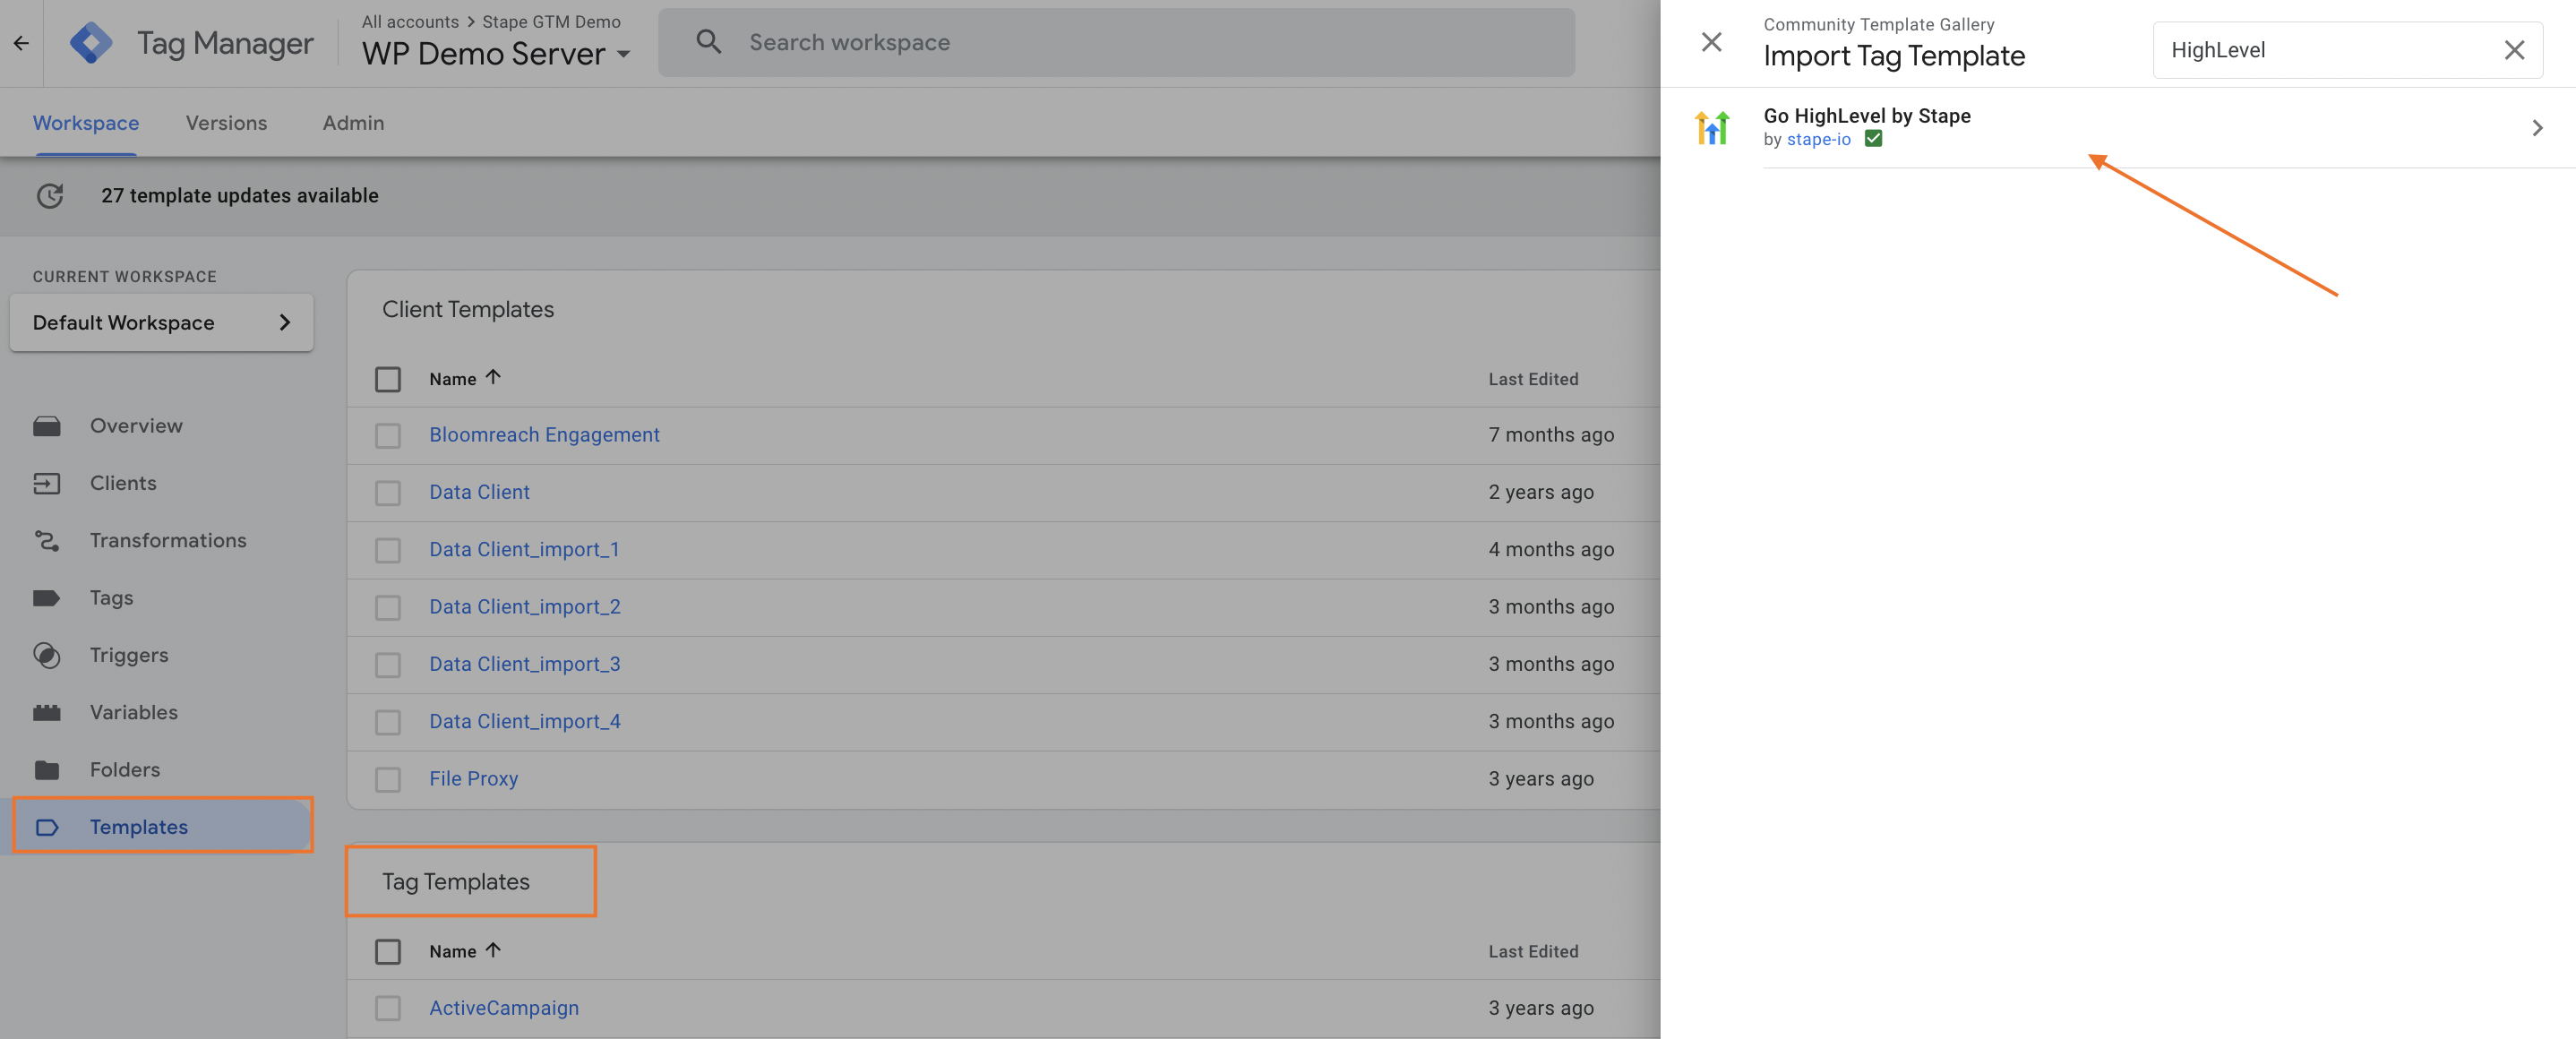Open the WP Demo Server container dropdown
Image resolution: width=2576 pixels, height=1039 pixels.
[497, 54]
